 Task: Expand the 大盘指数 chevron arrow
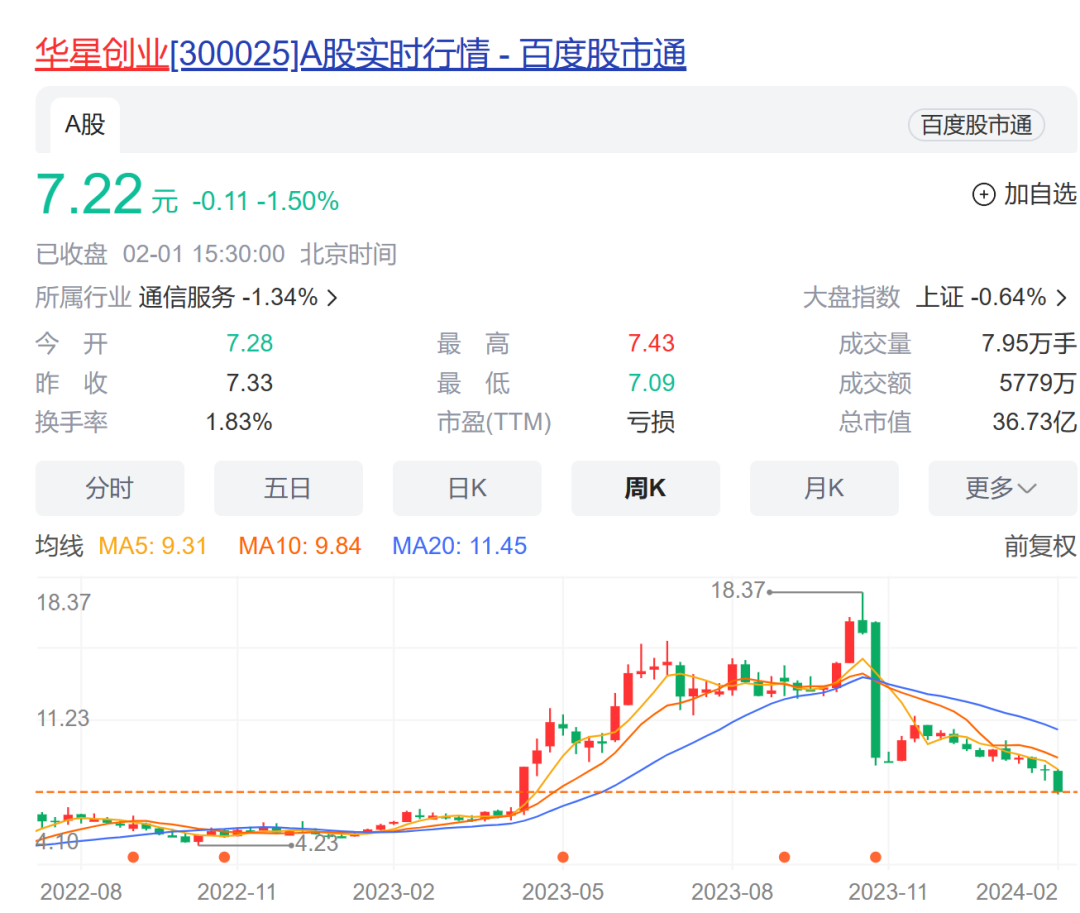pyautogui.click(x=1062, y=298)
